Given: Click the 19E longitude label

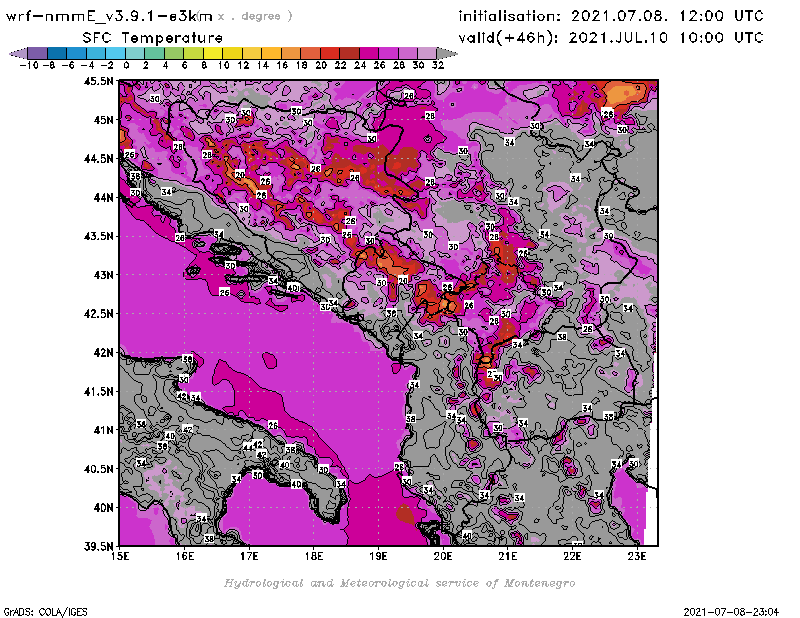Looking at the screenshot, I should pyautogui.click(x=379, y=556).
